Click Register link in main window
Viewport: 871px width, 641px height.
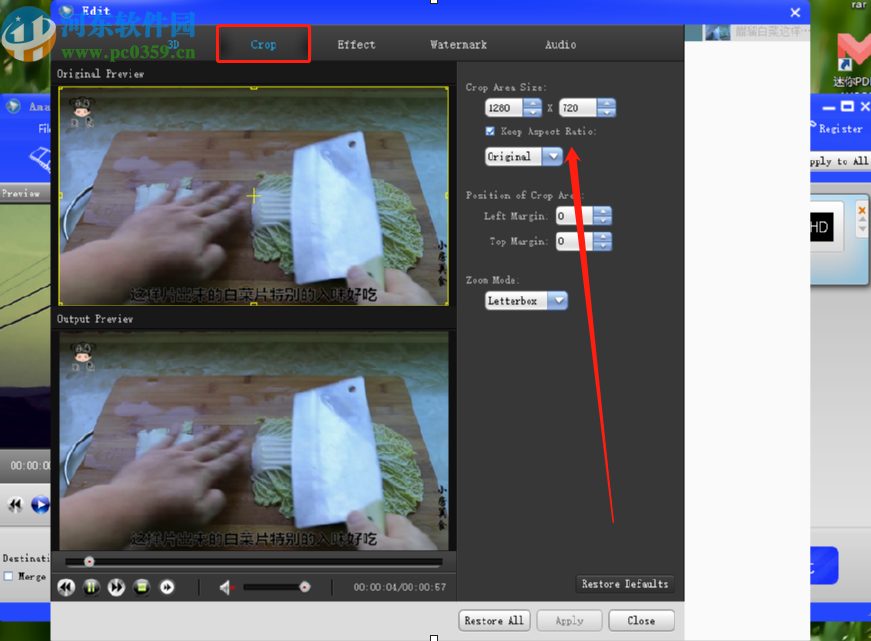840,129
